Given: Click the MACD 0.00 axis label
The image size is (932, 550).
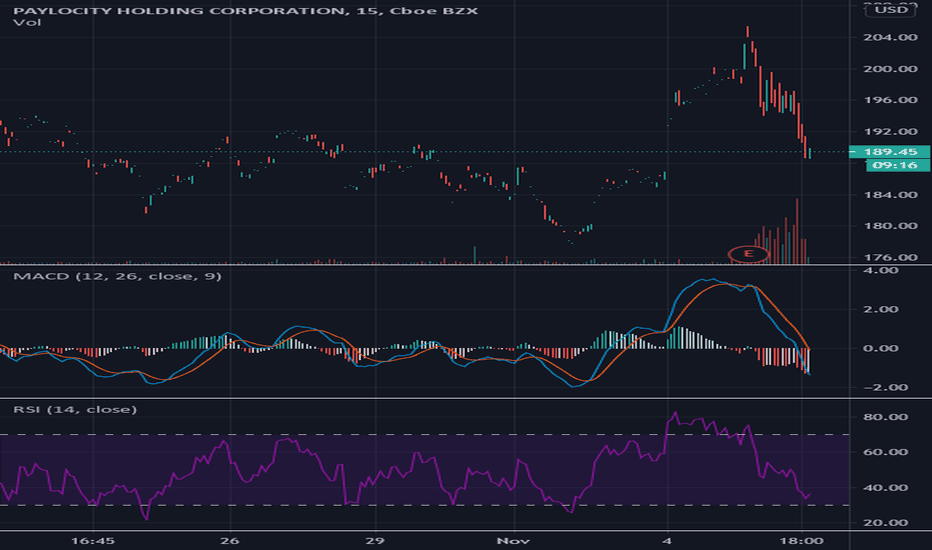Looking at the screenshot, I should pos(881,348).
